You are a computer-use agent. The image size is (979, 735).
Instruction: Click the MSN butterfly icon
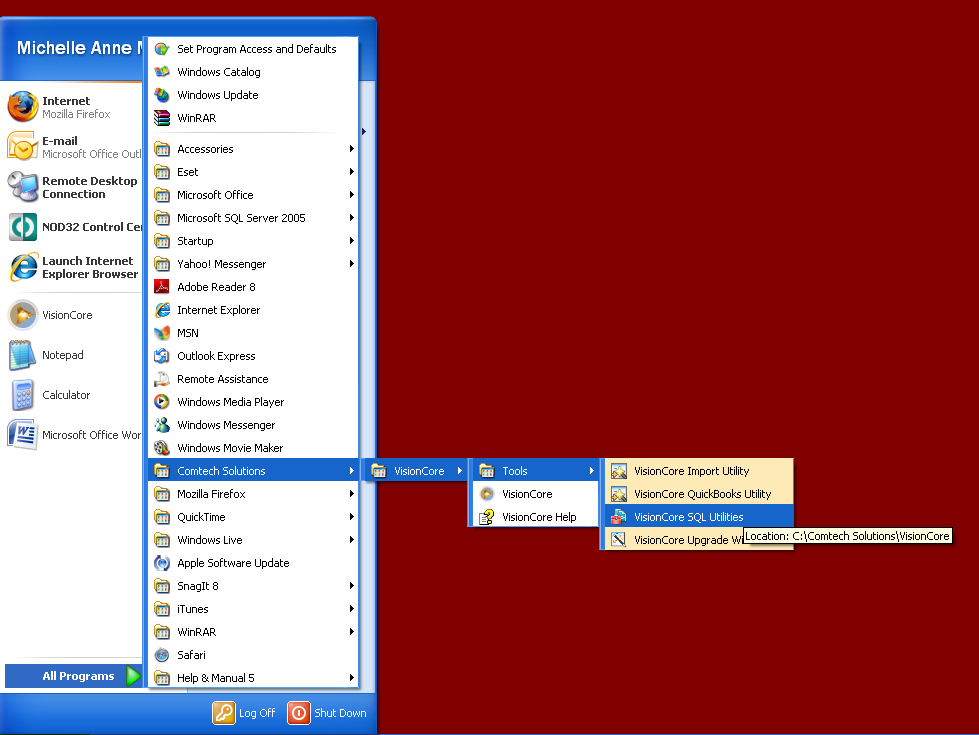[x=162, y=333]
